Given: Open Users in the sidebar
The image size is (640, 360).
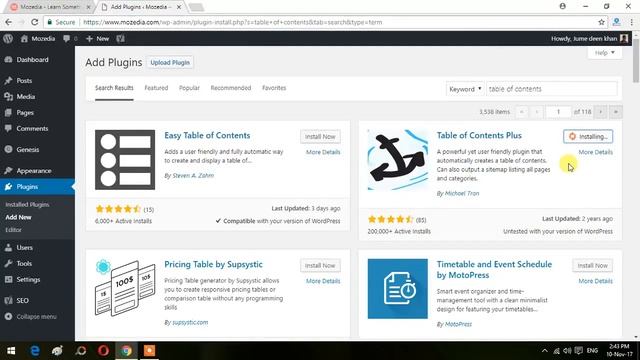Looking at the screenshot, I should (x=24, y=248).
